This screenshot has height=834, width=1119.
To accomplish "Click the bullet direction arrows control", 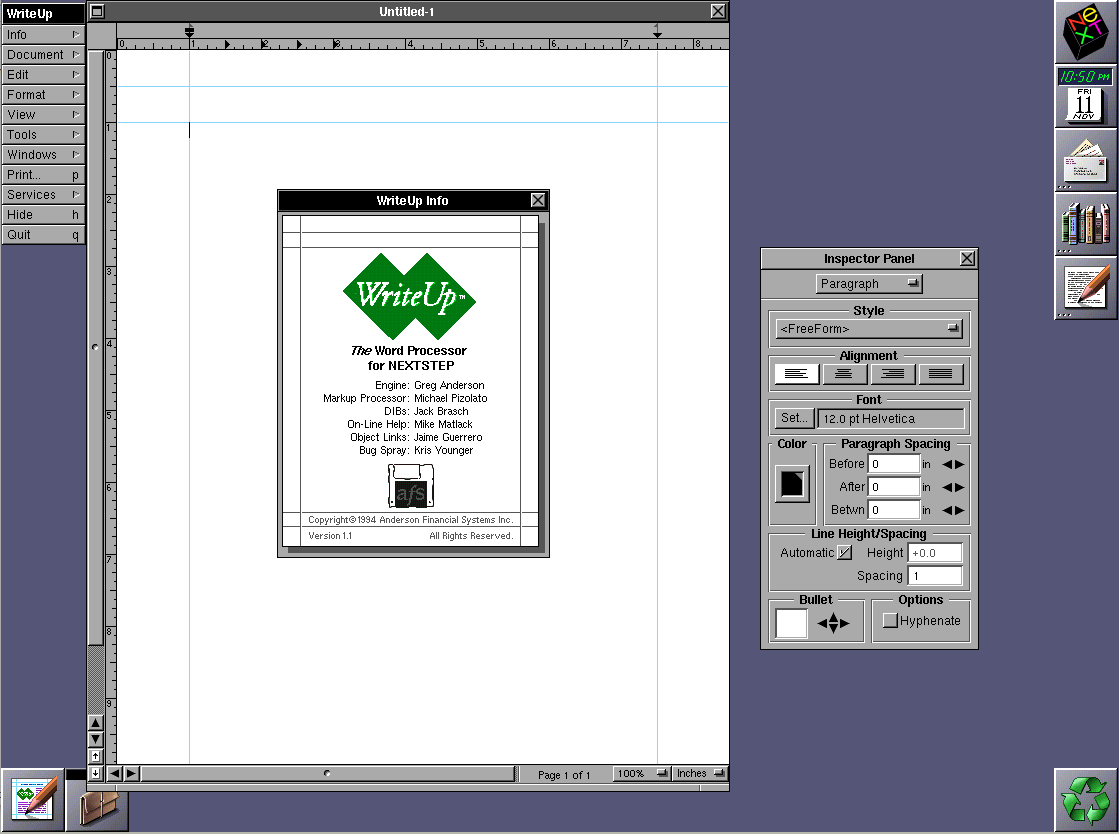I will (x=834, y=623).
